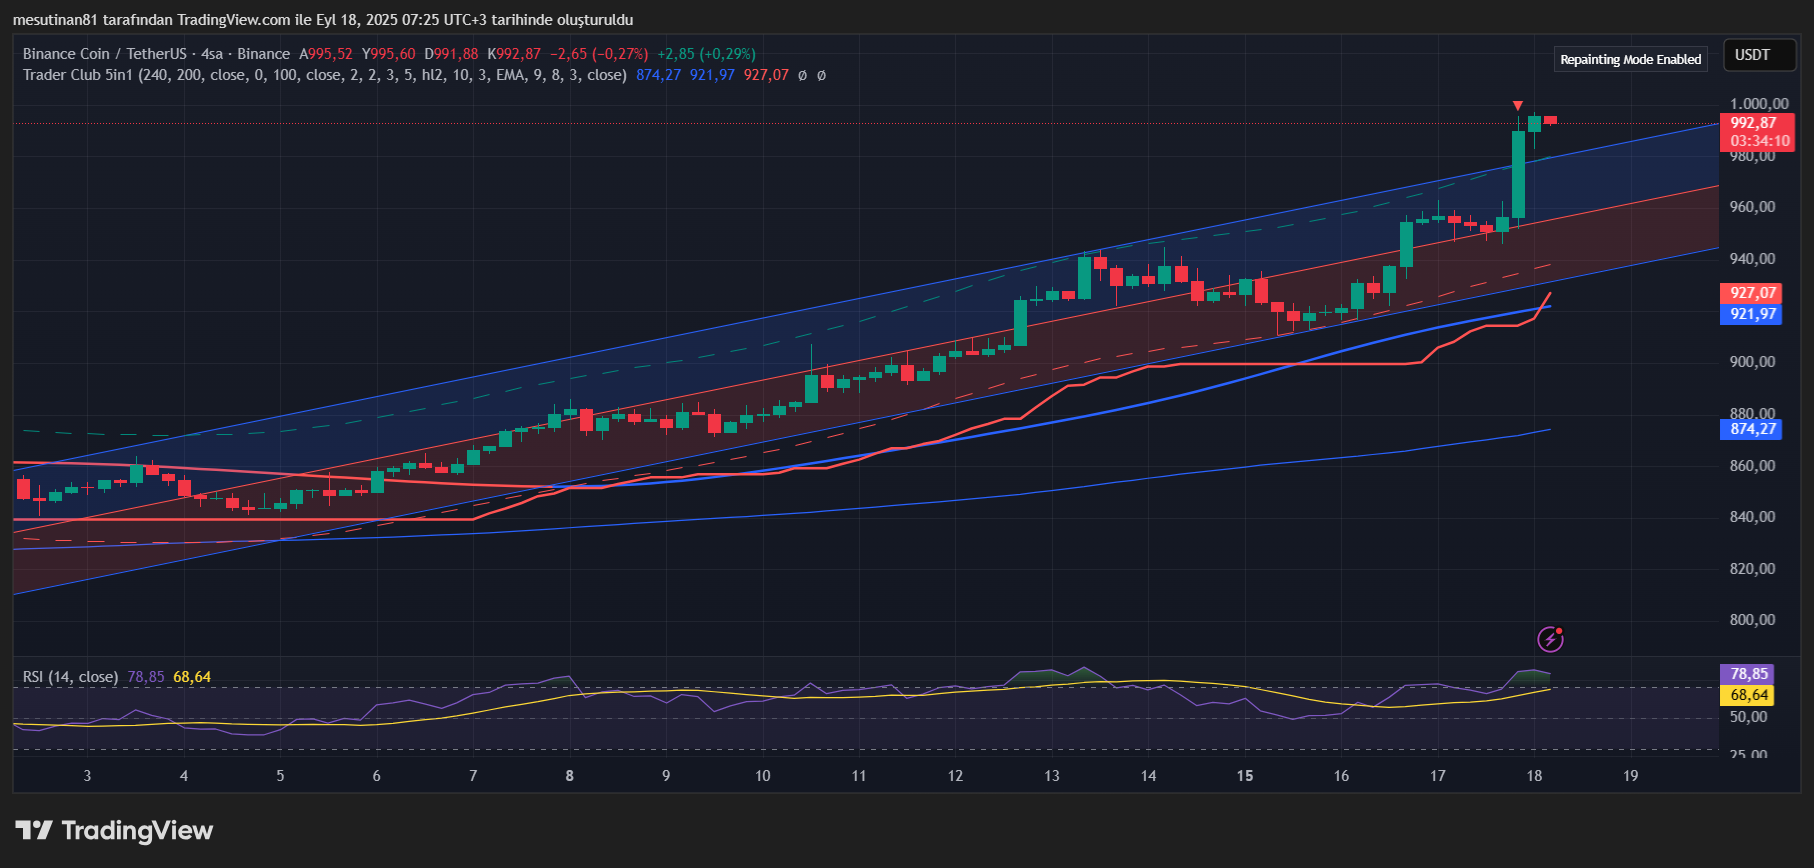Select the RSI (14, close) indicator legend
This screenshot has width=1814, height=868.
[70, 677]
